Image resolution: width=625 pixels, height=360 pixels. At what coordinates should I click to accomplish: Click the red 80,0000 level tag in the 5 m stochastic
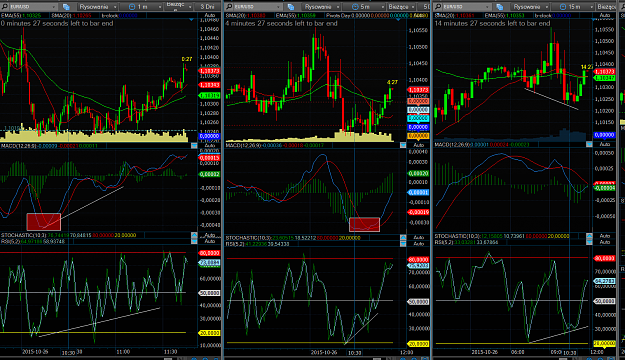tap(418, 260)
